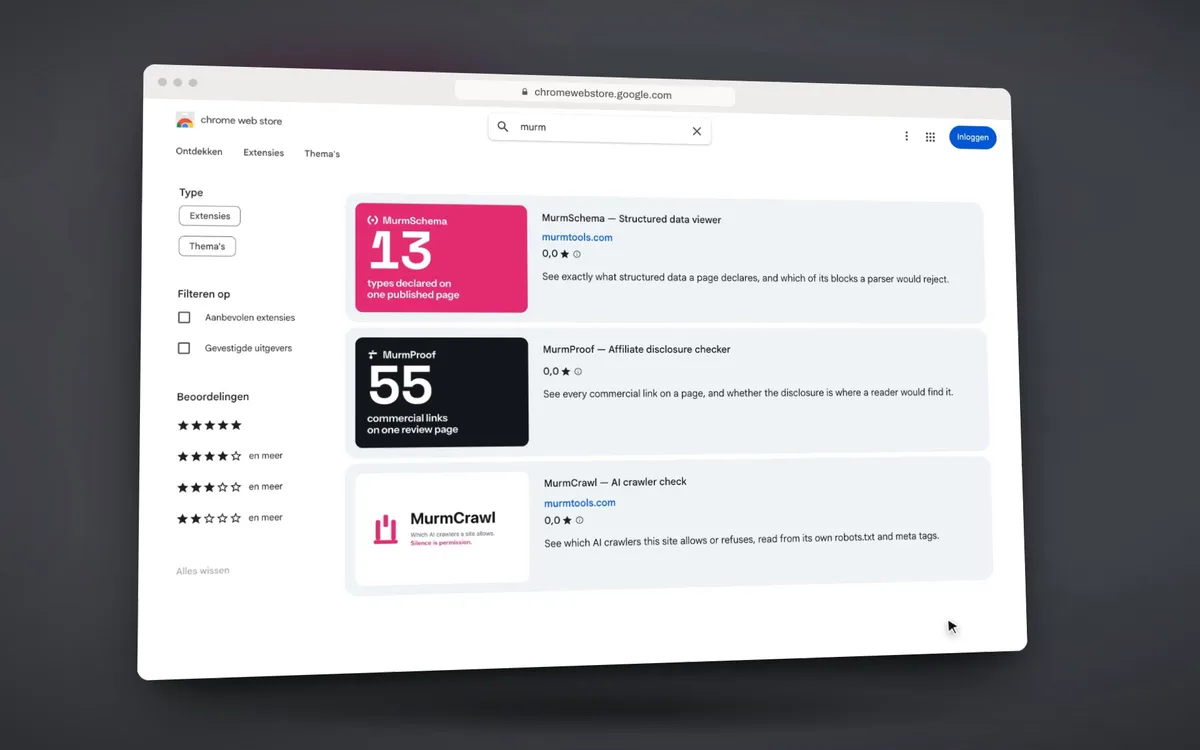Screen dimensions: 1200x750
Task: Click the chromewebstore.google.com address bar
Action: coord(595,93)
